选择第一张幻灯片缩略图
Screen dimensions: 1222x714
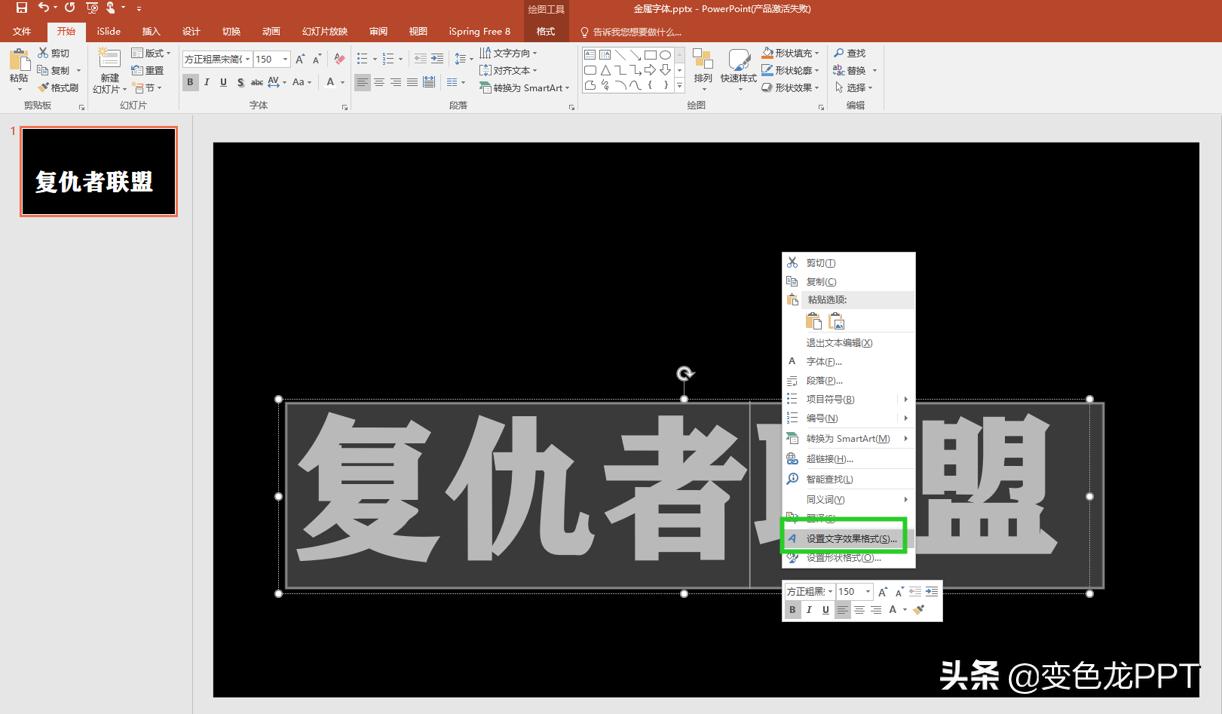[98, 170]
